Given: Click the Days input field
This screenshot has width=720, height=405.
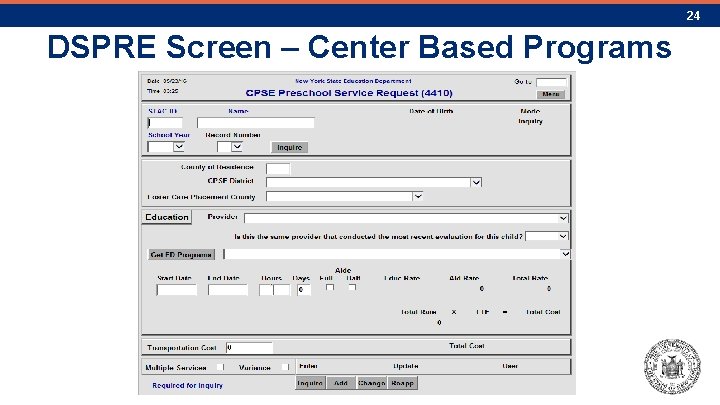Looking at the screenshot, I should tap(304, 290).
